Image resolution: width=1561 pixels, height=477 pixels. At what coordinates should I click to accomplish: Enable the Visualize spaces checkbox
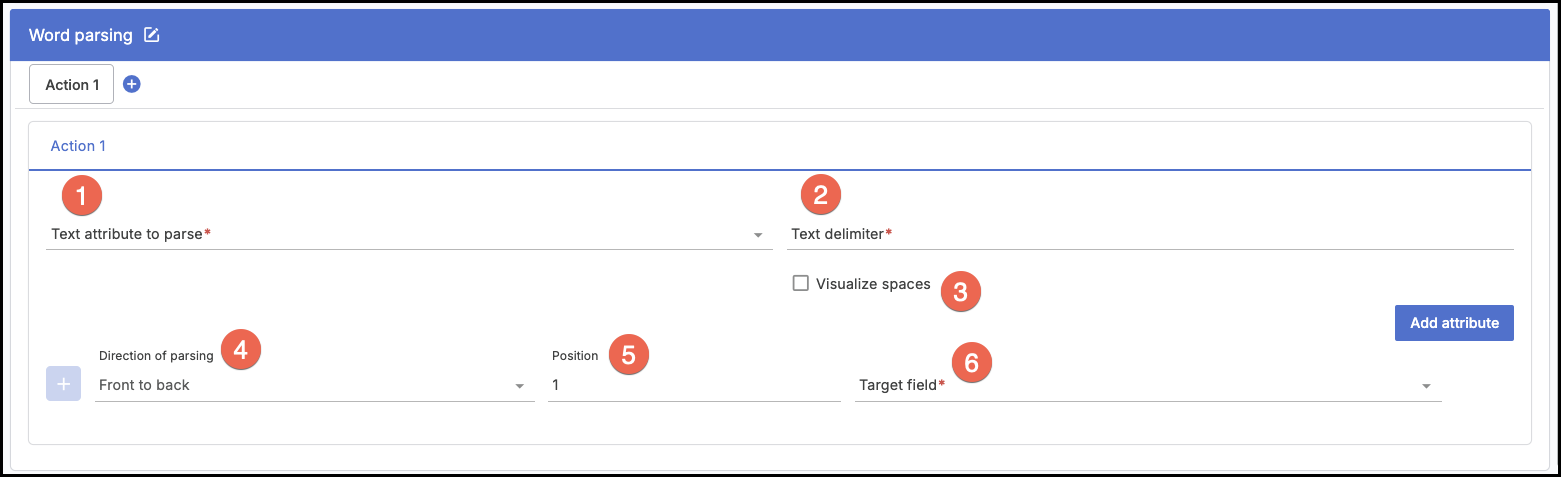tap(800, 283)
